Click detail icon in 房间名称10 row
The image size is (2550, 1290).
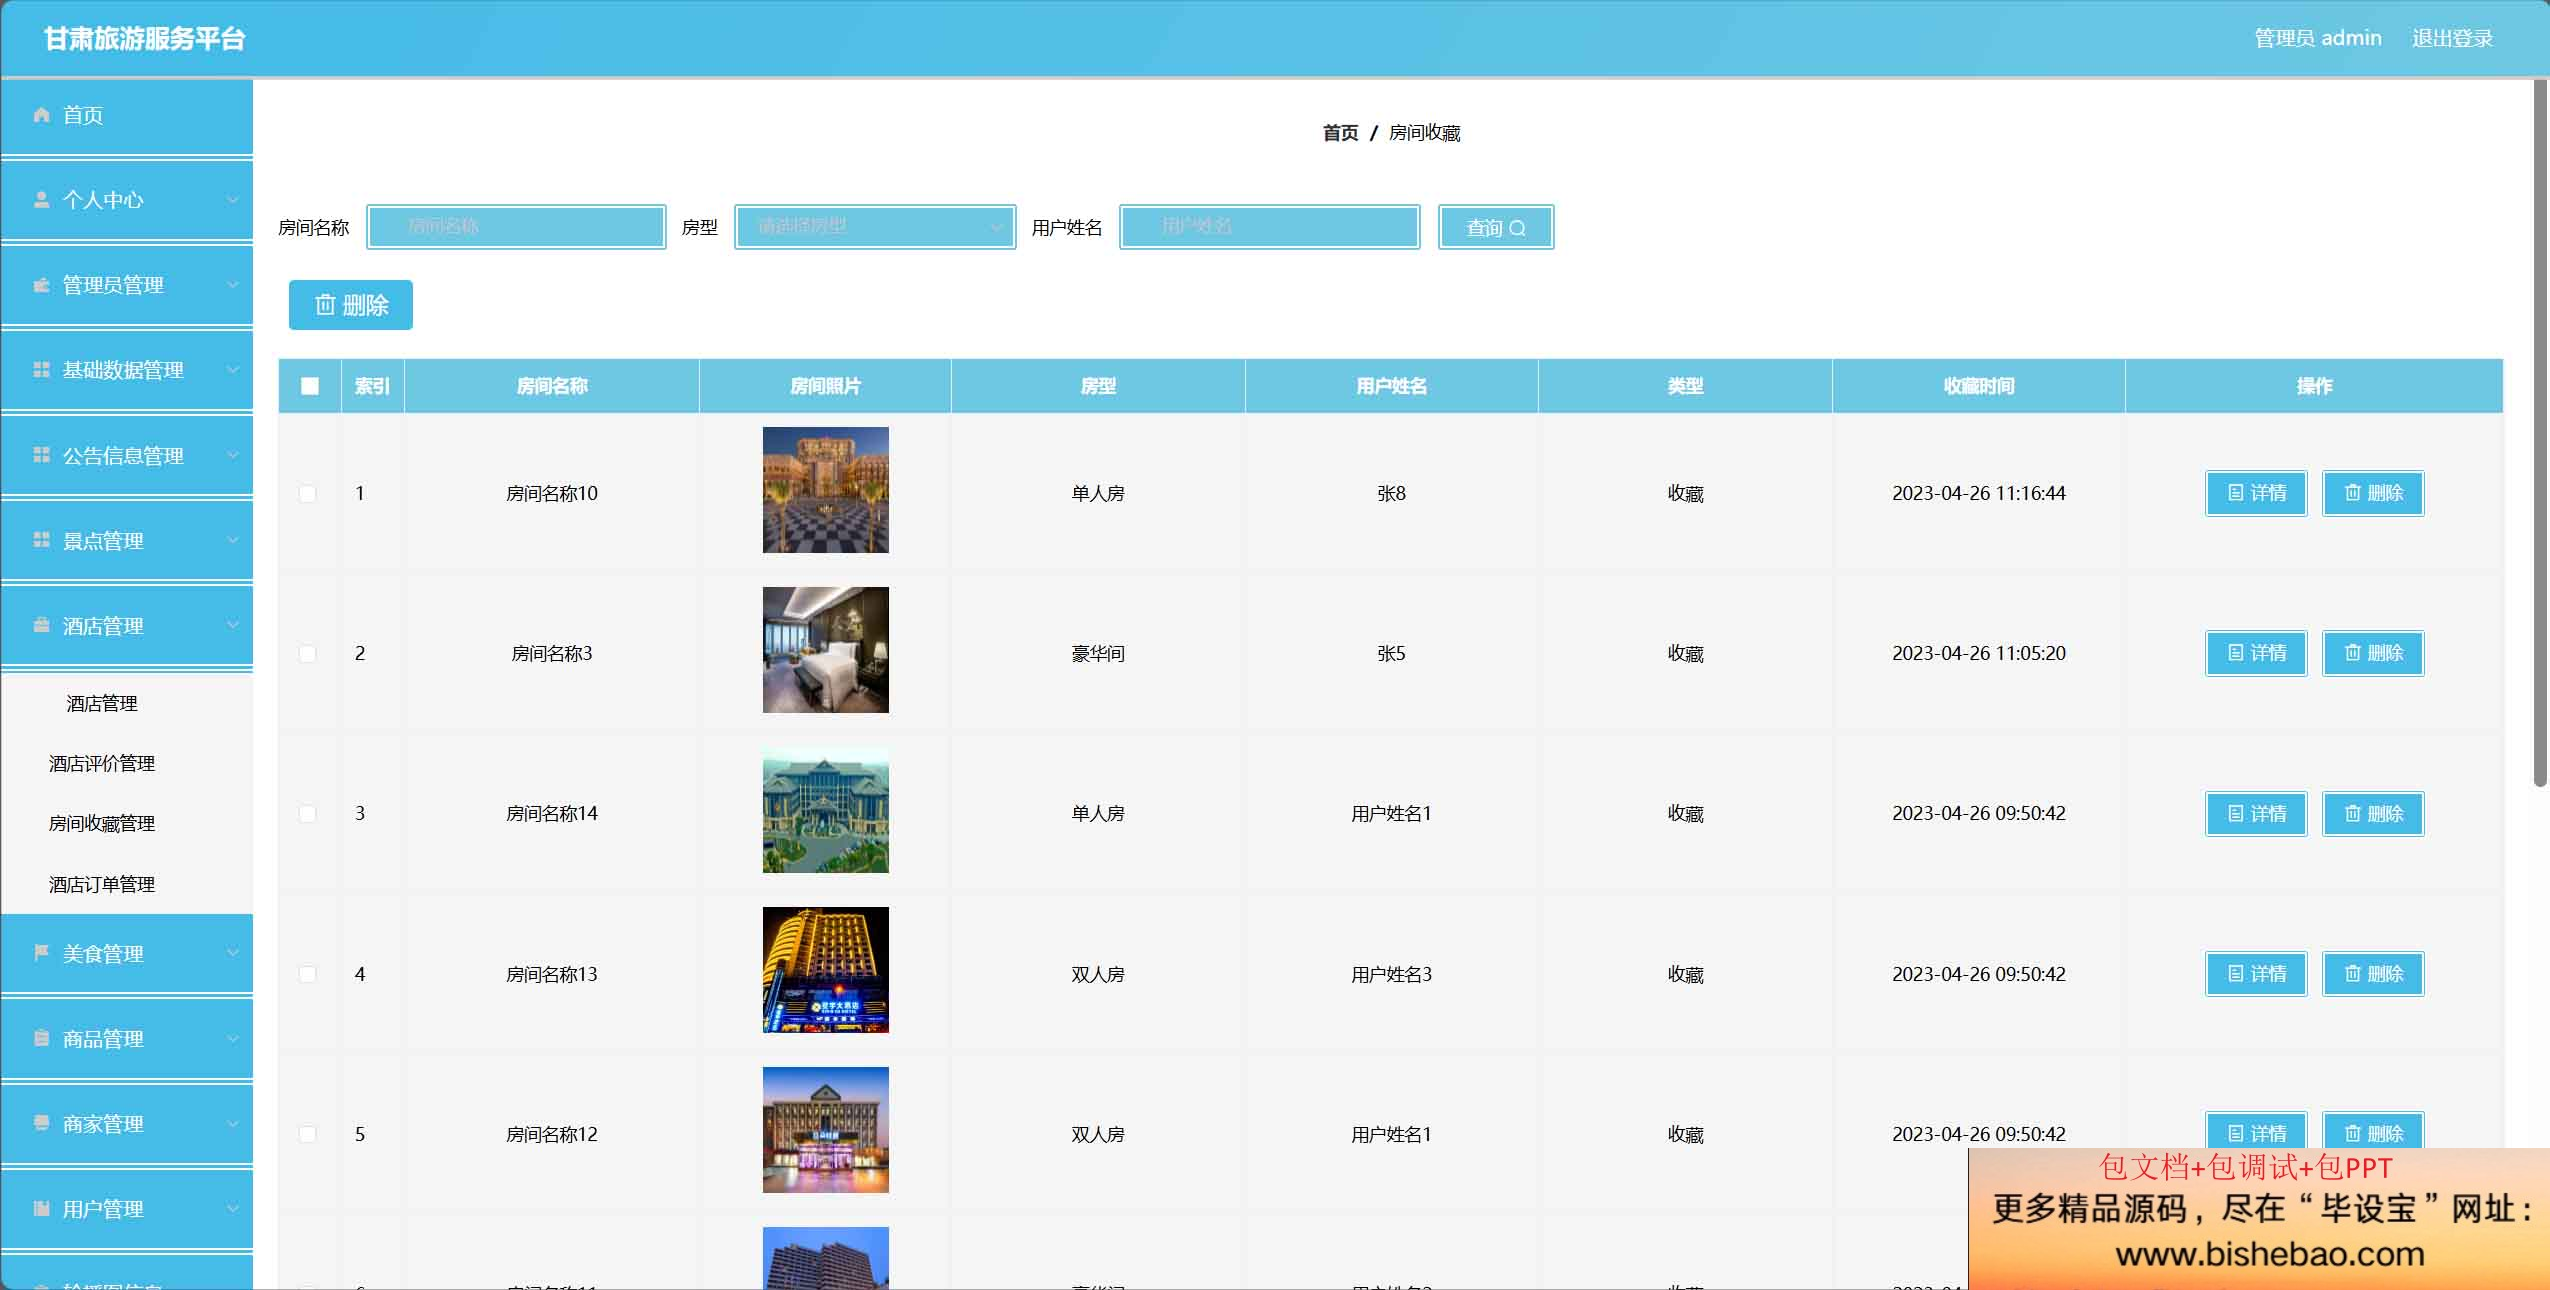tap(2236, 493)
